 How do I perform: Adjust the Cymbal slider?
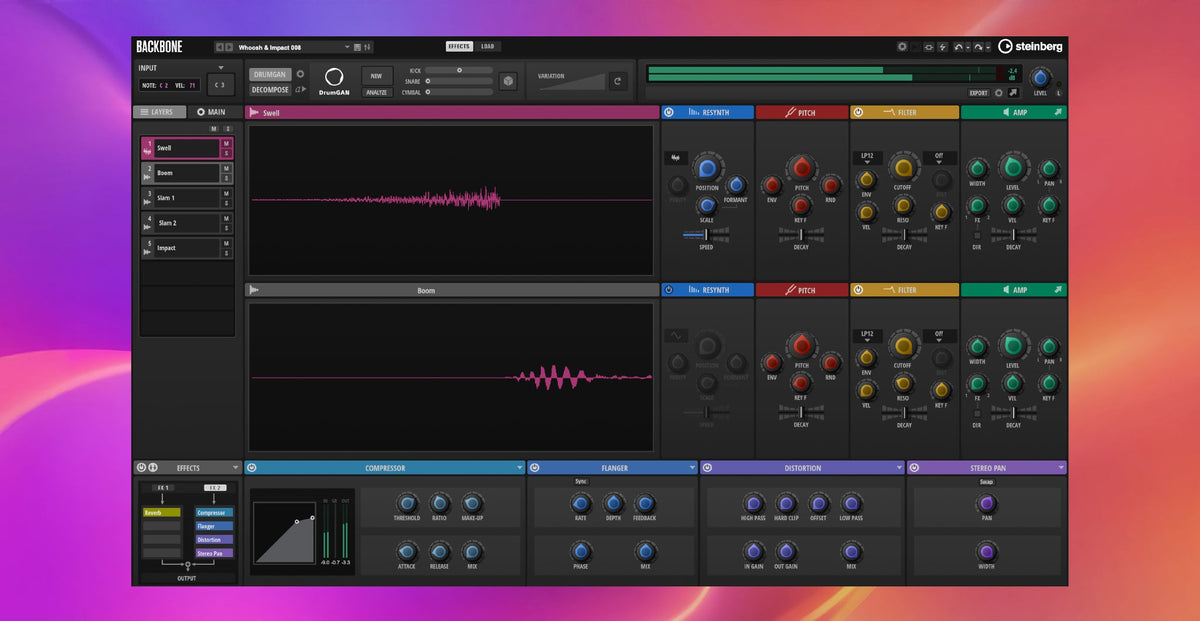(459, 92)
